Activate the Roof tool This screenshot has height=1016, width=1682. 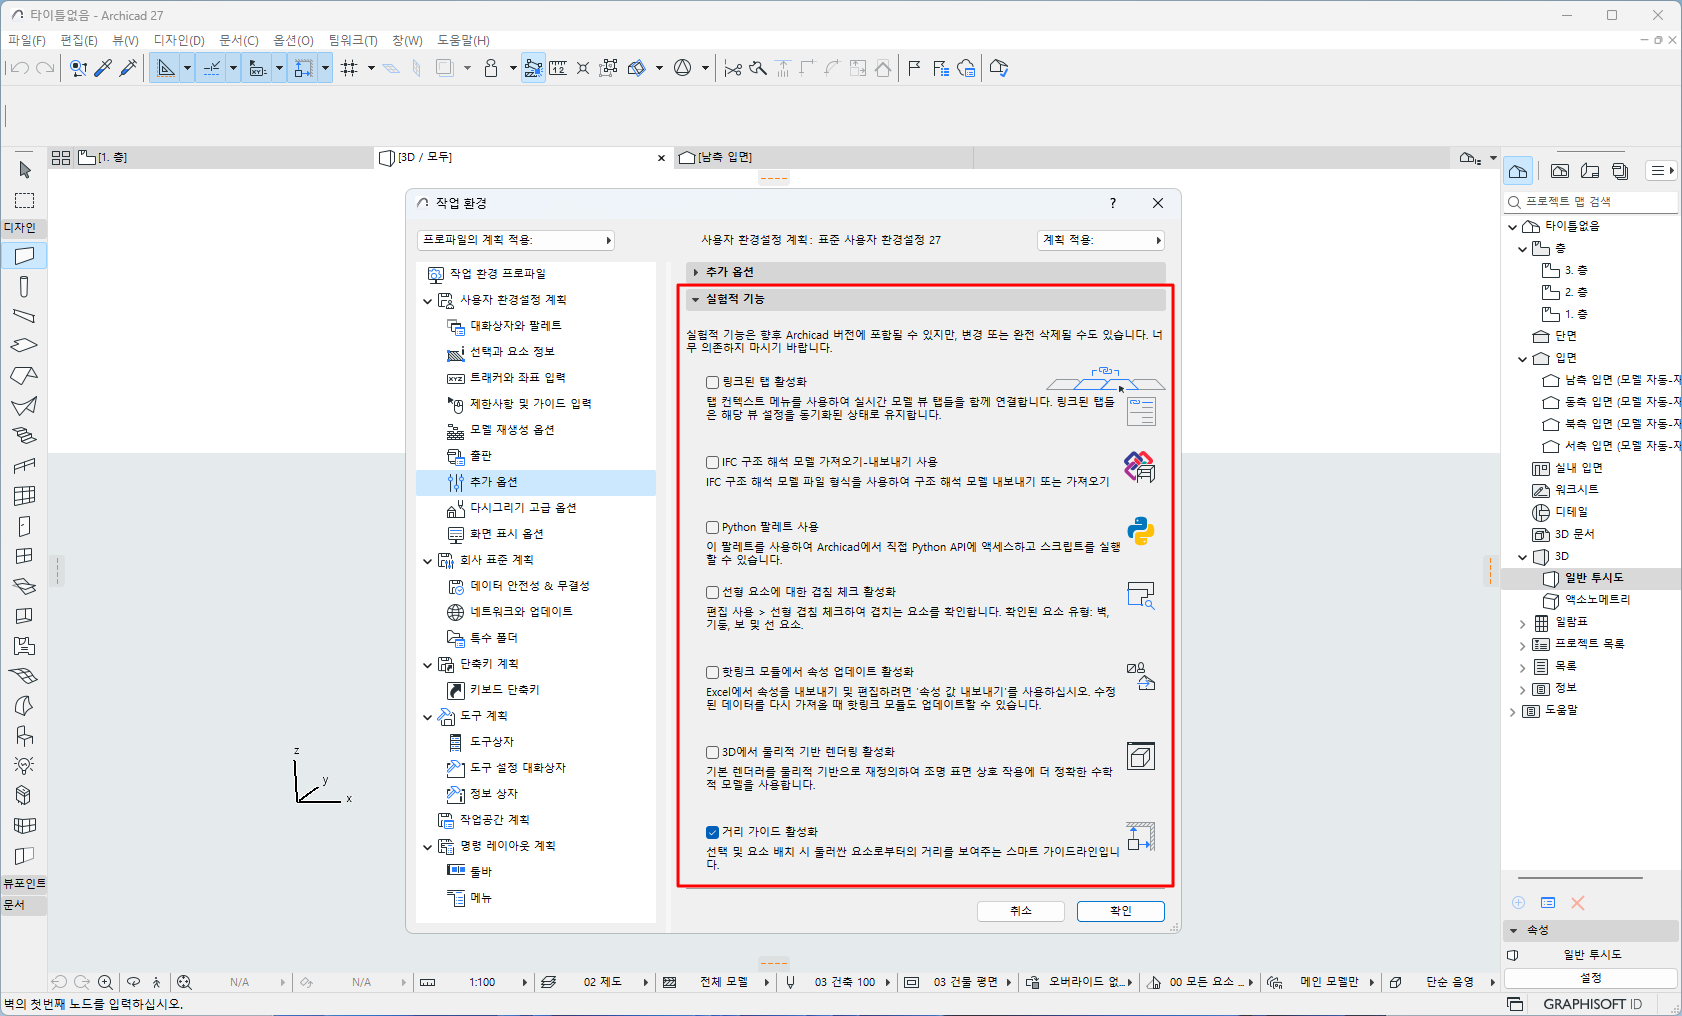[x=25, y=375]
